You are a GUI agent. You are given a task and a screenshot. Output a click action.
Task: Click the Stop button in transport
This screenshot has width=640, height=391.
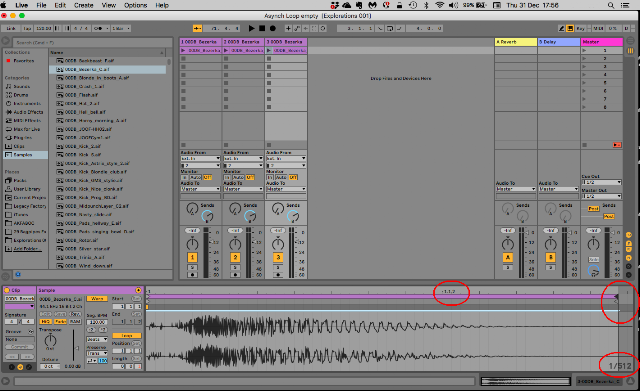coord(262,28)
